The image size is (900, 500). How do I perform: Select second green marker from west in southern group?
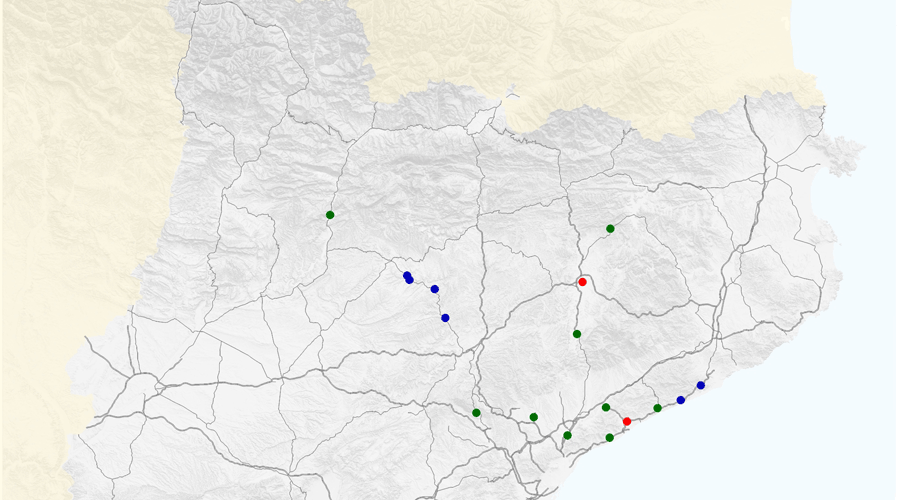coord(534,417)
